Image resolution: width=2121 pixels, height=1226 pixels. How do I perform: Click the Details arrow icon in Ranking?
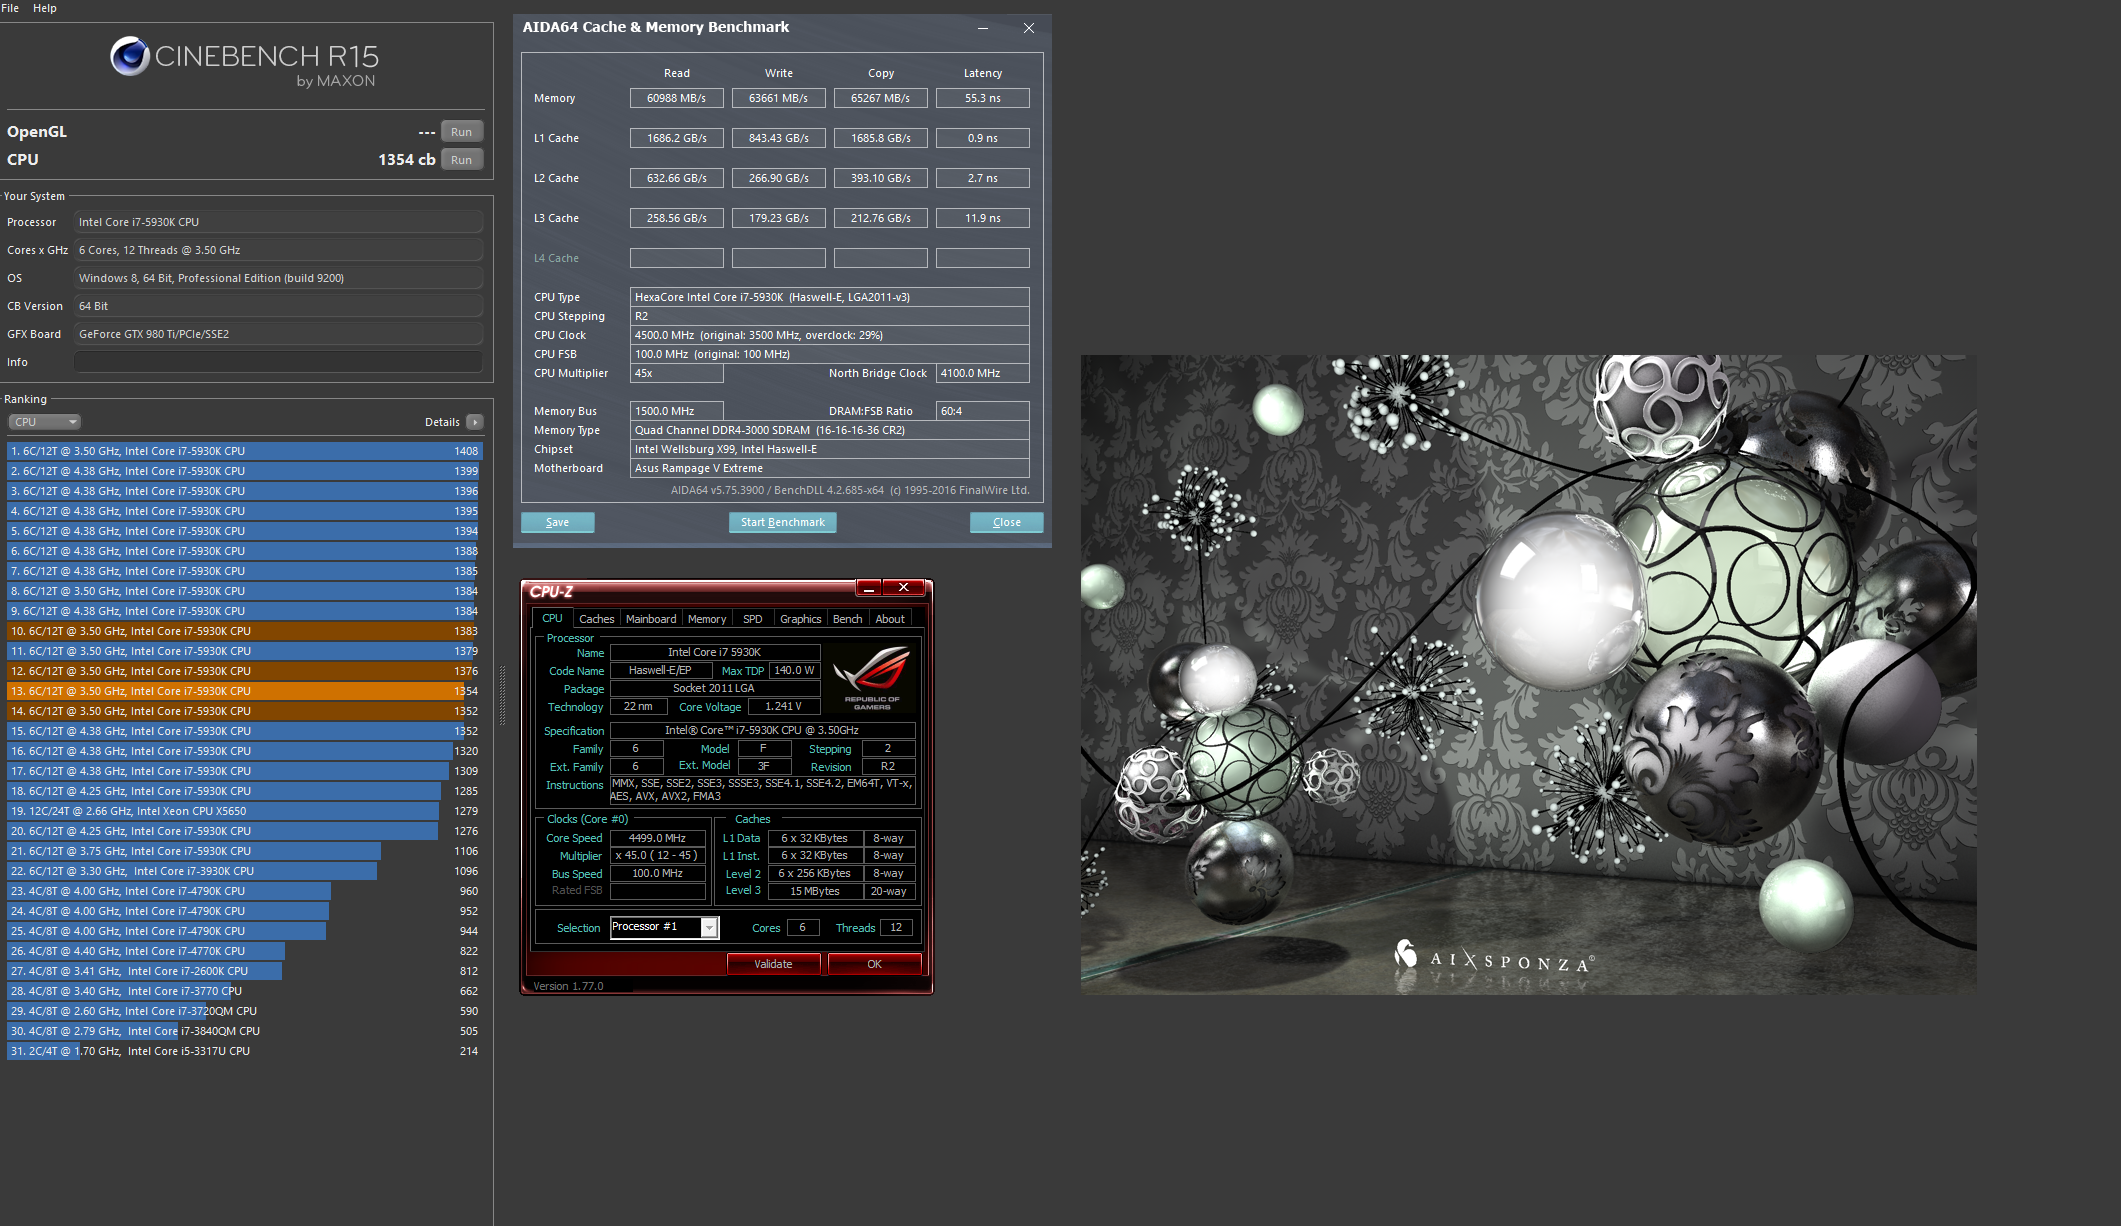(475, 422)
